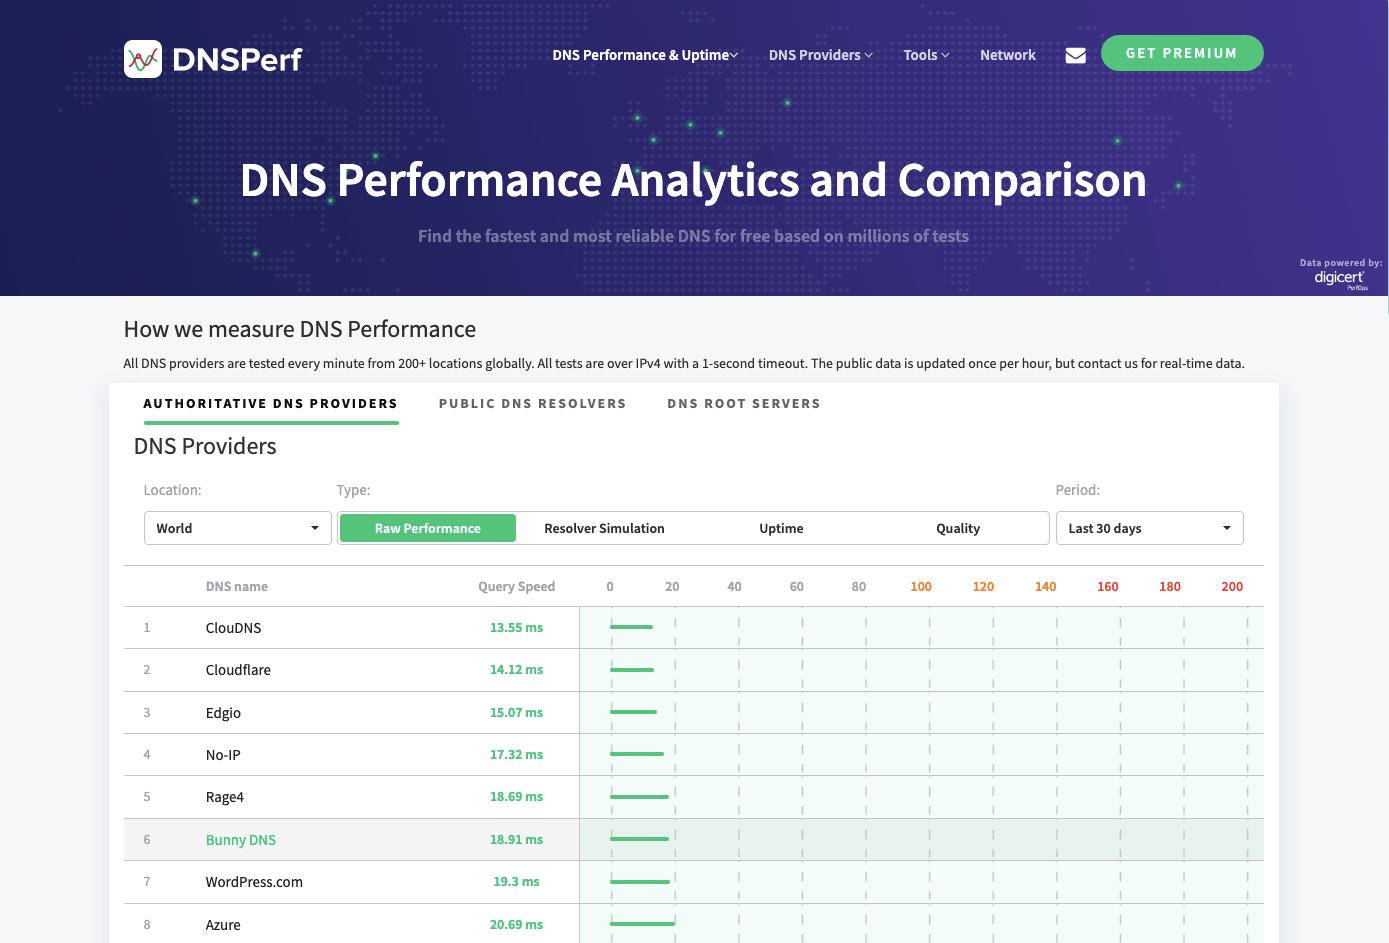Click the 18.69 ms value
The width and height of the screenshot is (1389, 943).
[x=516, y=797]
